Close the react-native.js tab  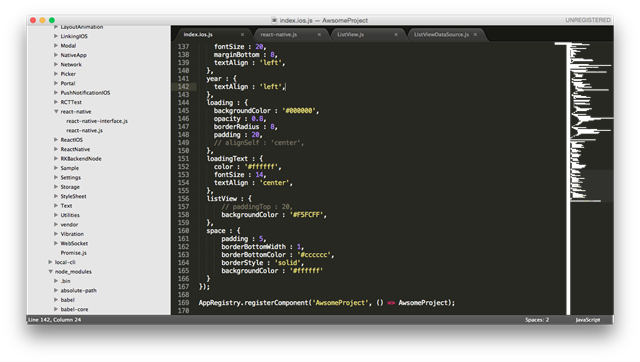[319, 35]
